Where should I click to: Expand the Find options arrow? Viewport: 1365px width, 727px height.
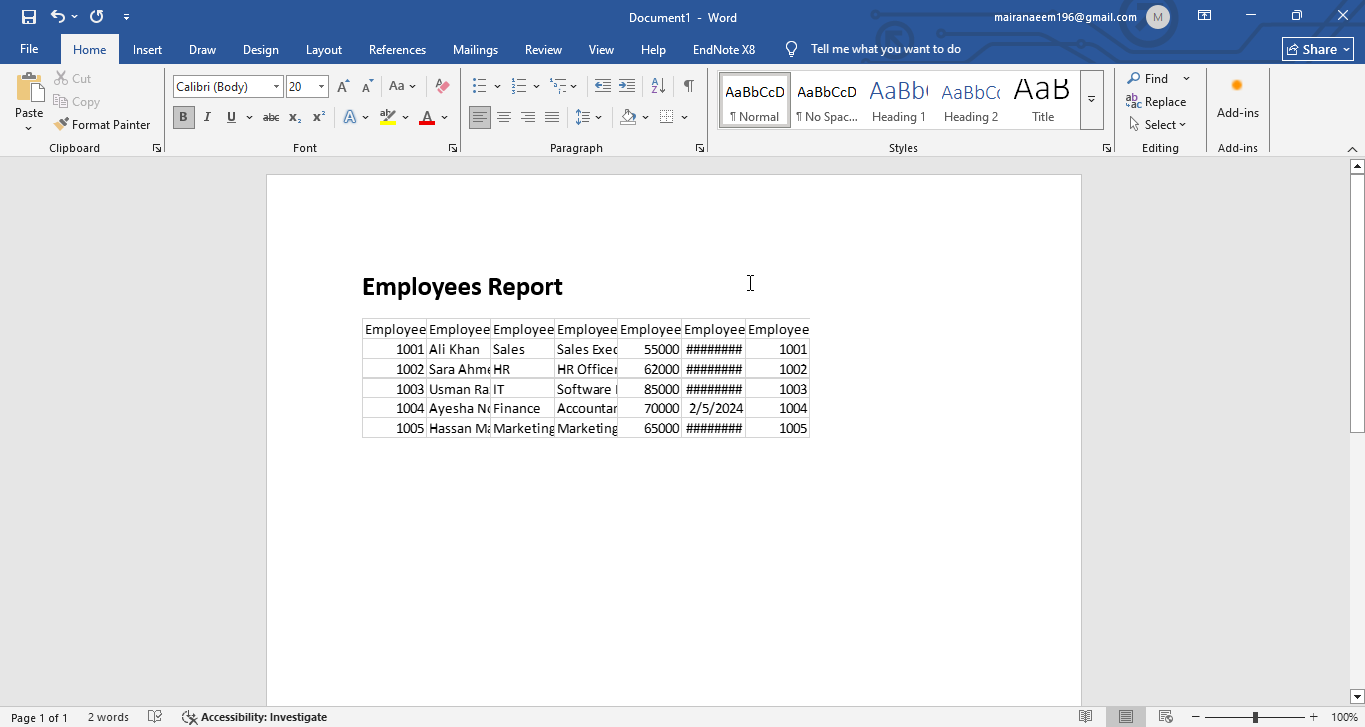click(x=1187, y=79)
